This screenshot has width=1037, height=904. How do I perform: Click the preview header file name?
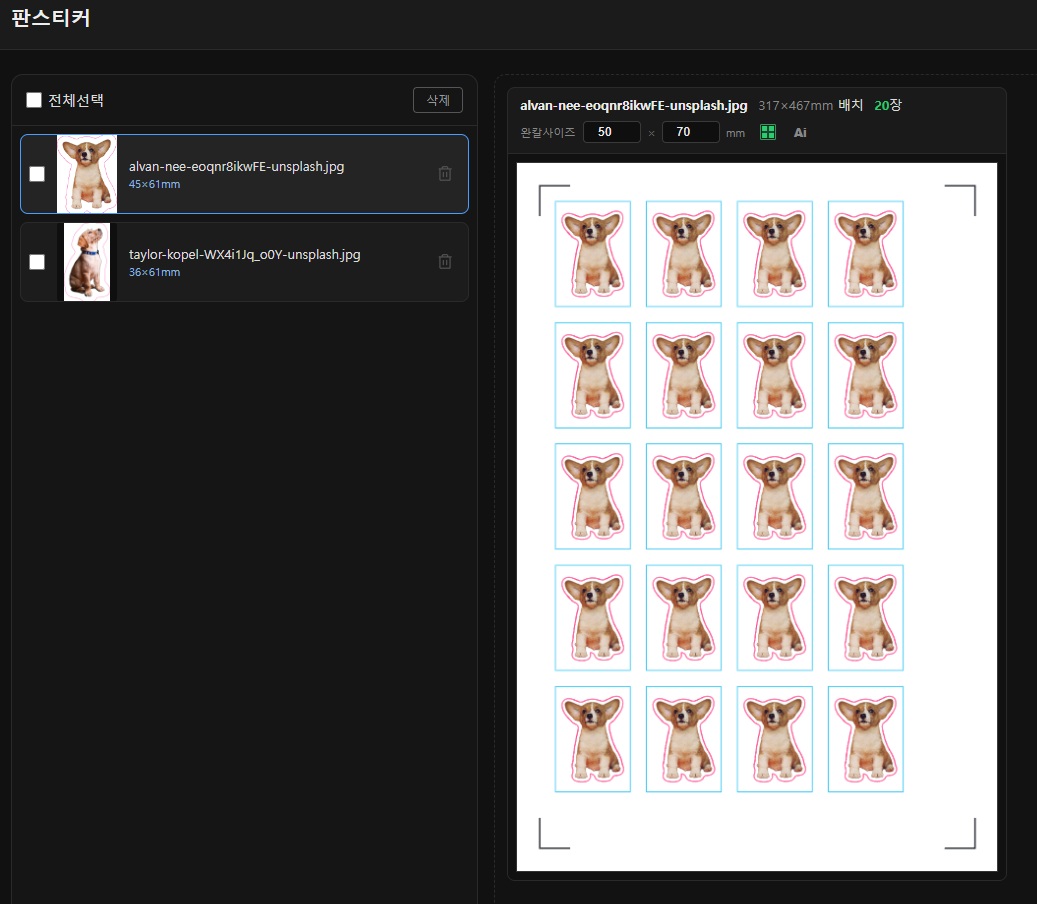[x=634, y=105]
